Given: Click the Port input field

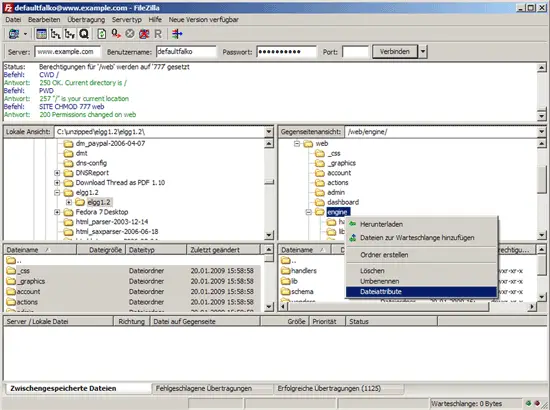Looking at the screenshot, I should (355, 52).
